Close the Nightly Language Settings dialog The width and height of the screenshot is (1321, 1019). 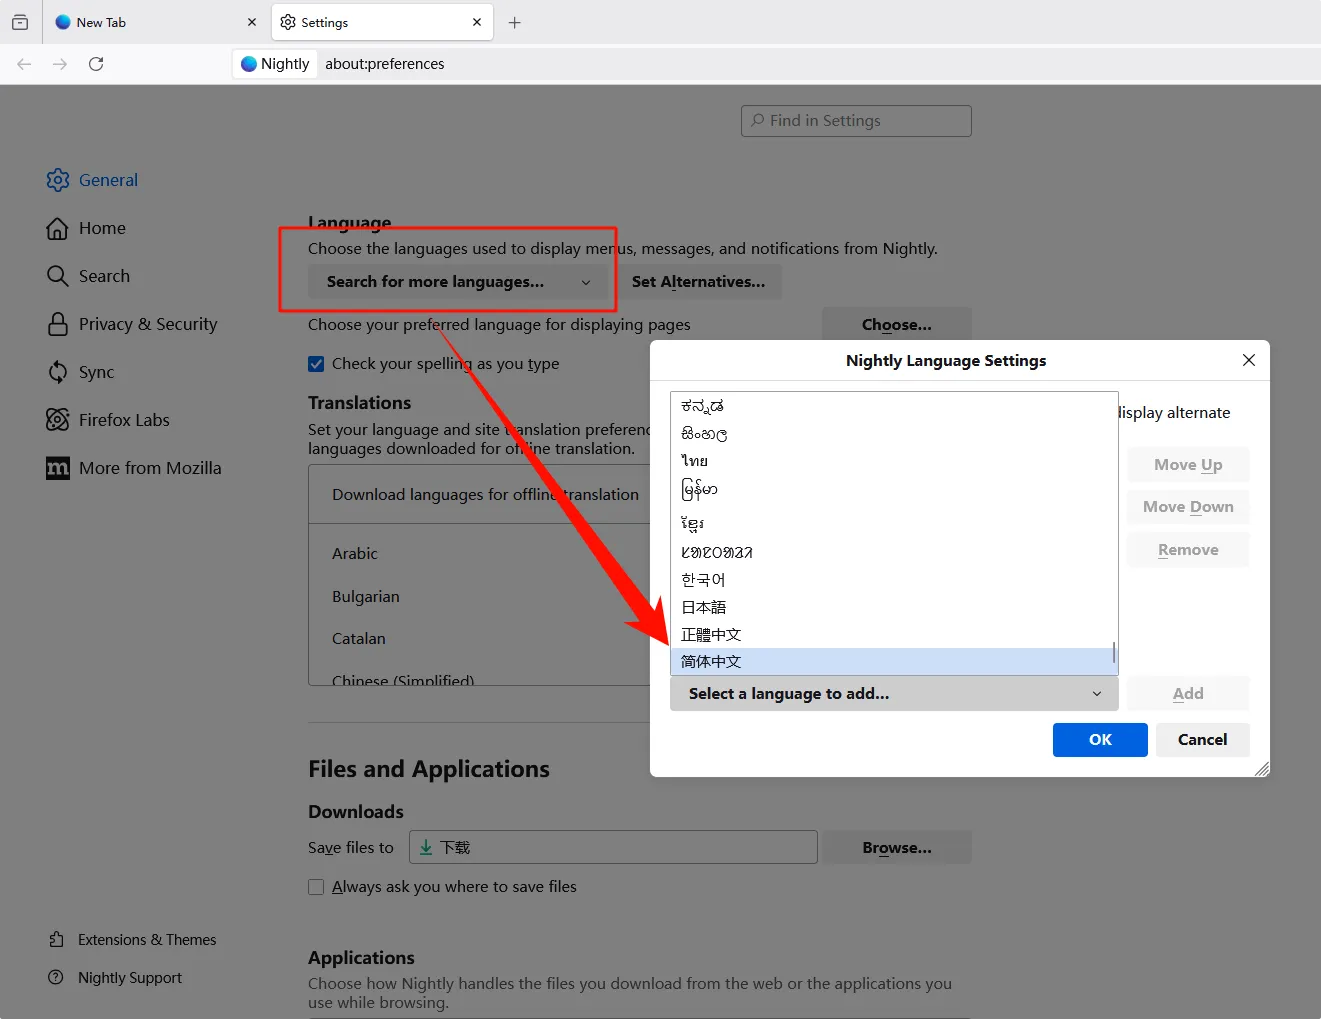click(x=1248, y=360)
